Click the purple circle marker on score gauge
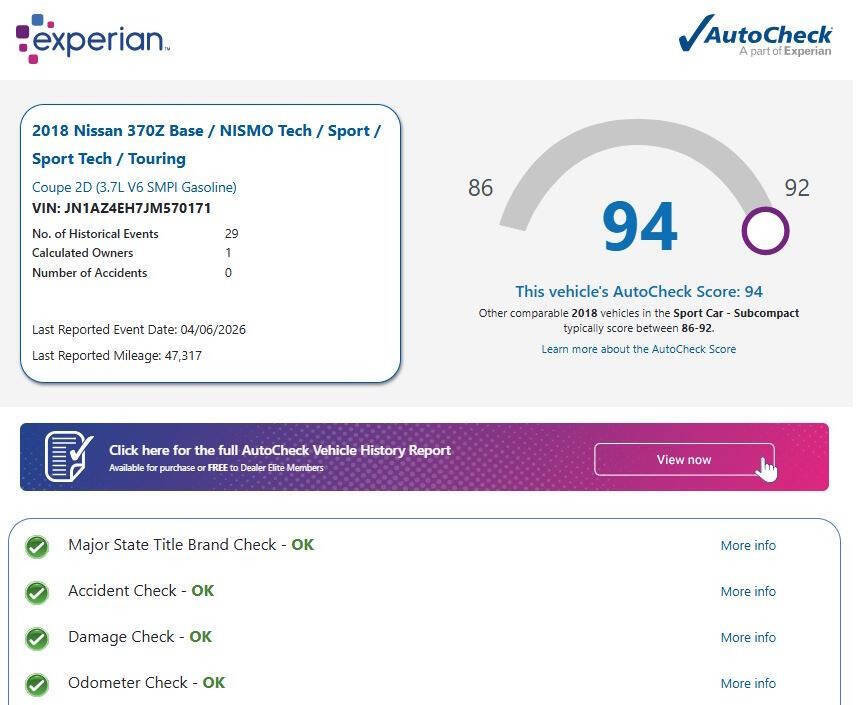 tap(765, 231)
